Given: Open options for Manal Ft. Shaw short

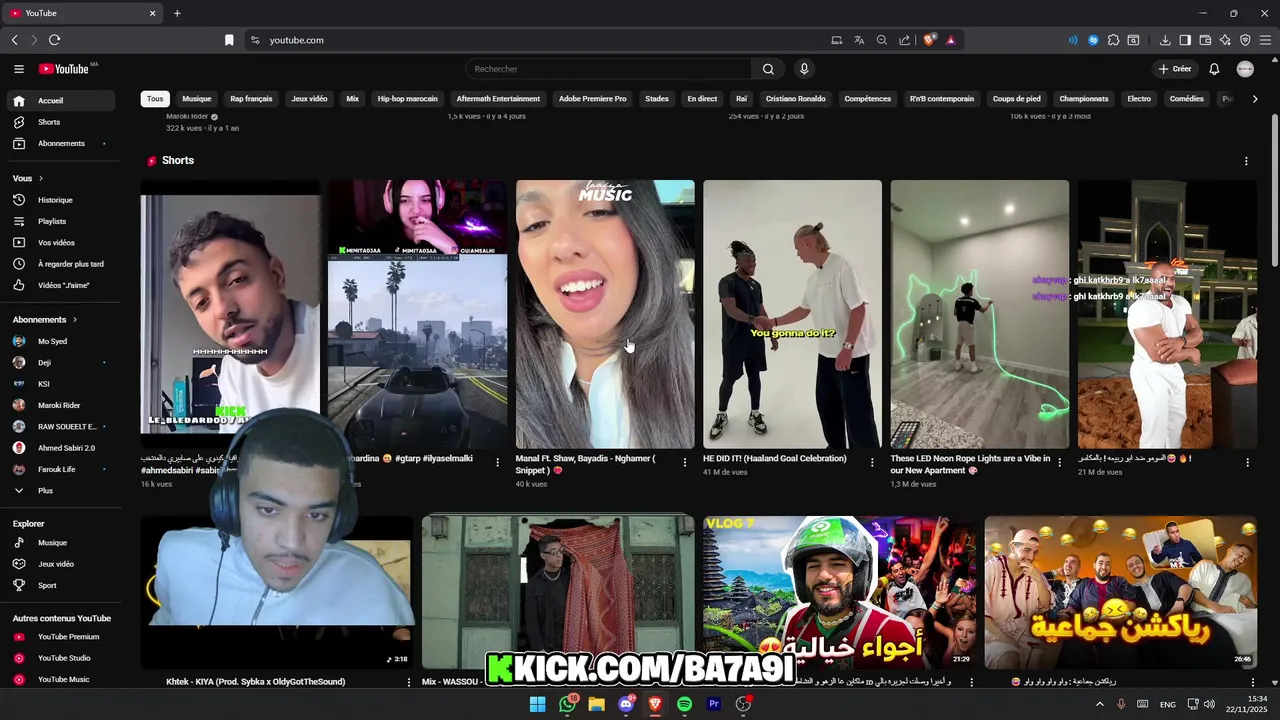Looking at the screenshot, I should coord(685,462).
